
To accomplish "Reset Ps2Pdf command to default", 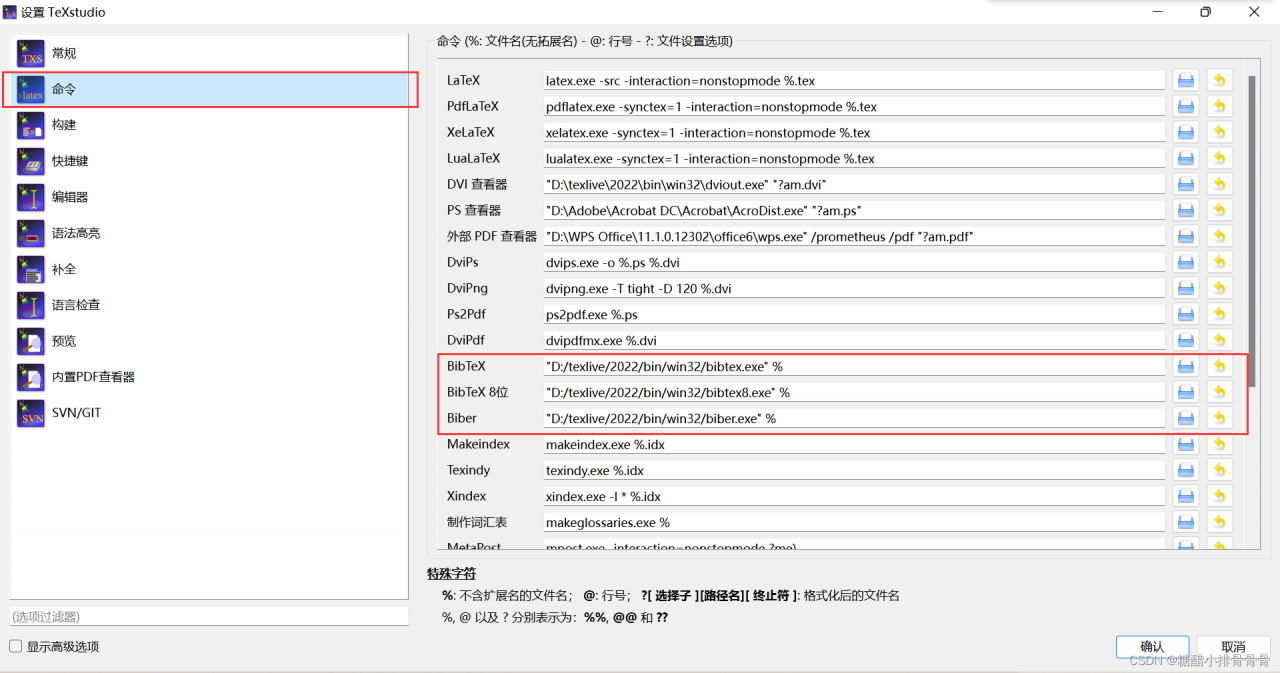I will (x=1219, y=314).
